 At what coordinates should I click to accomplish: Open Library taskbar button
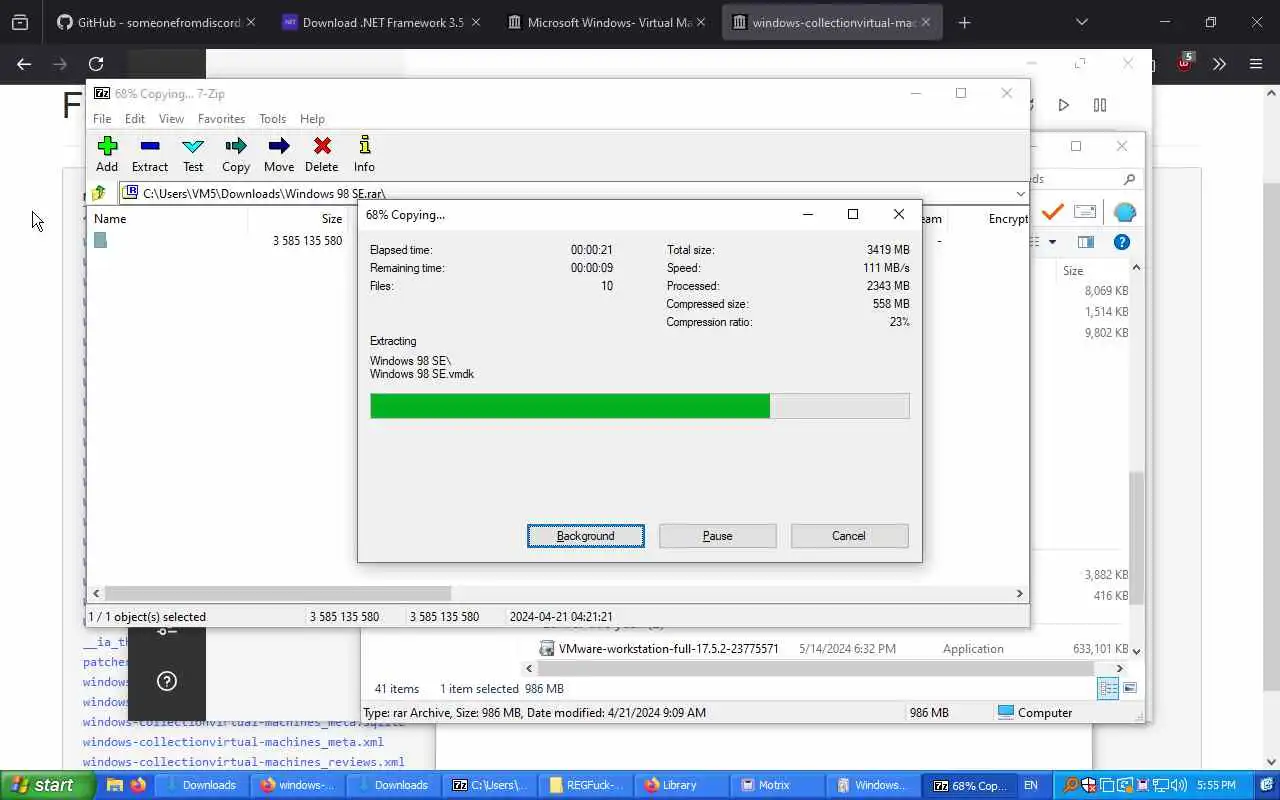679,785
